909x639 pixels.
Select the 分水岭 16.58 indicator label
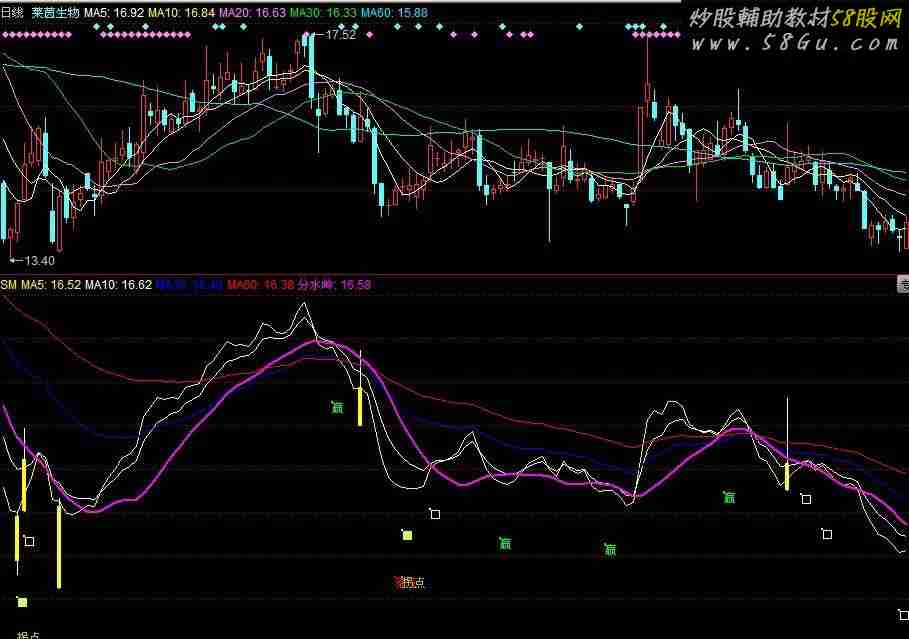pos(340,285)
